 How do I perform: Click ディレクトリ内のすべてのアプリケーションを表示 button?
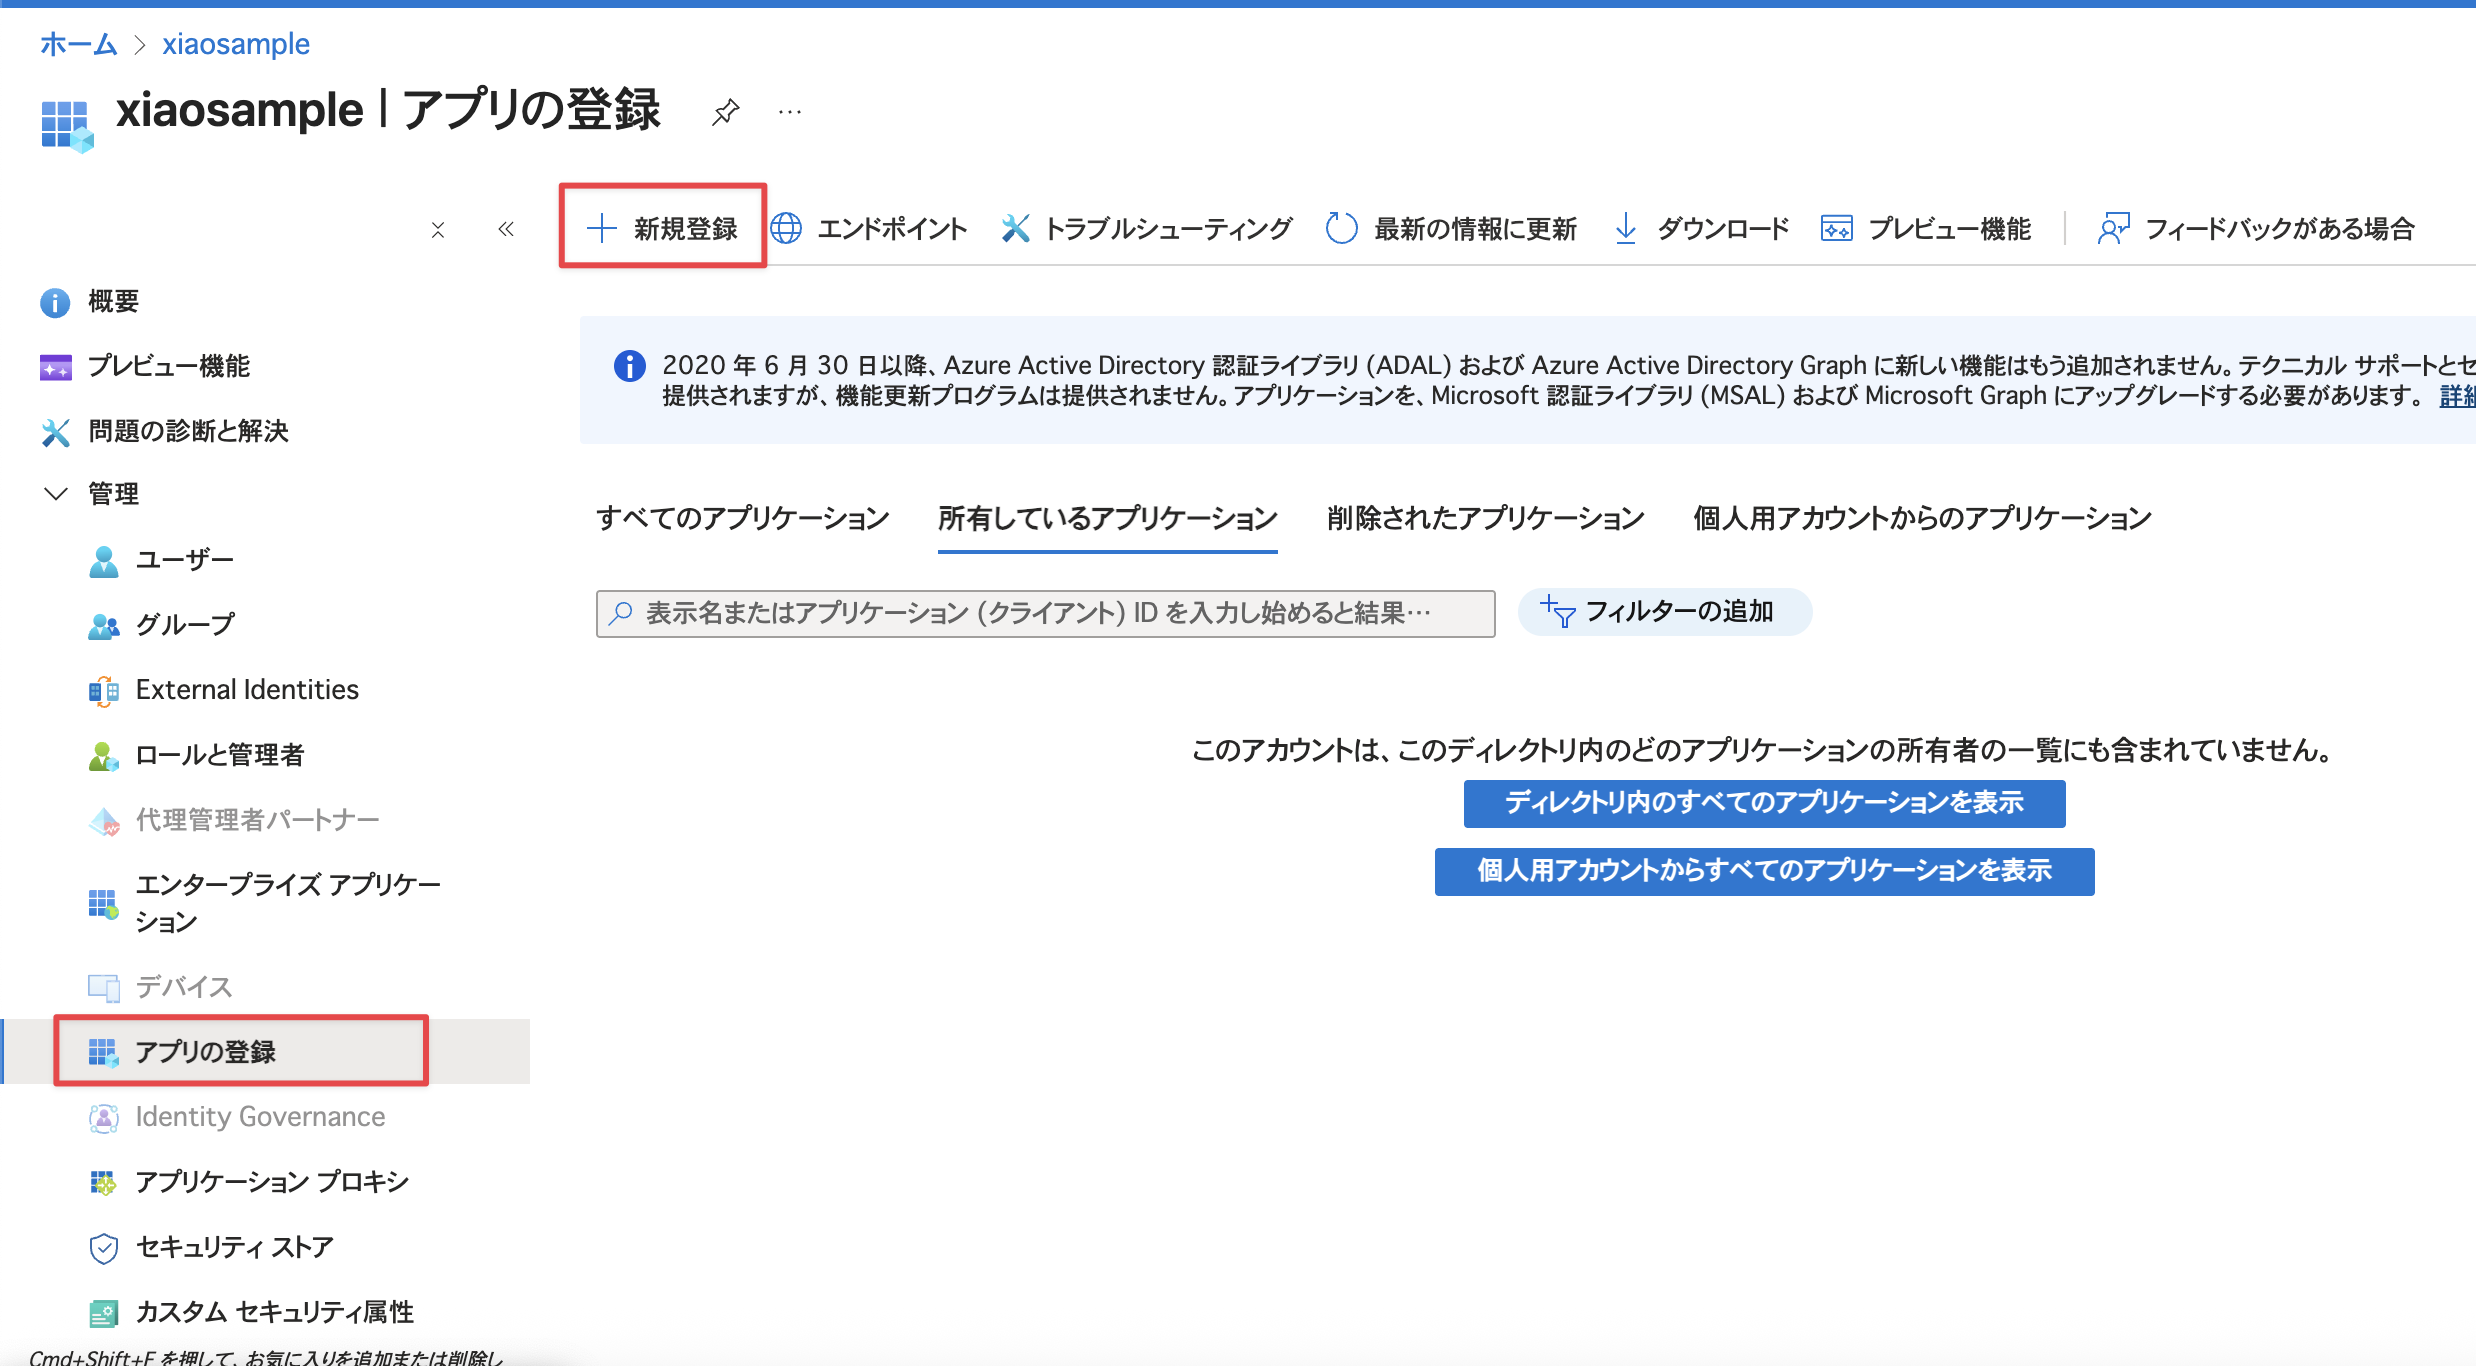pyautogui.click(x=1764, y=803)
